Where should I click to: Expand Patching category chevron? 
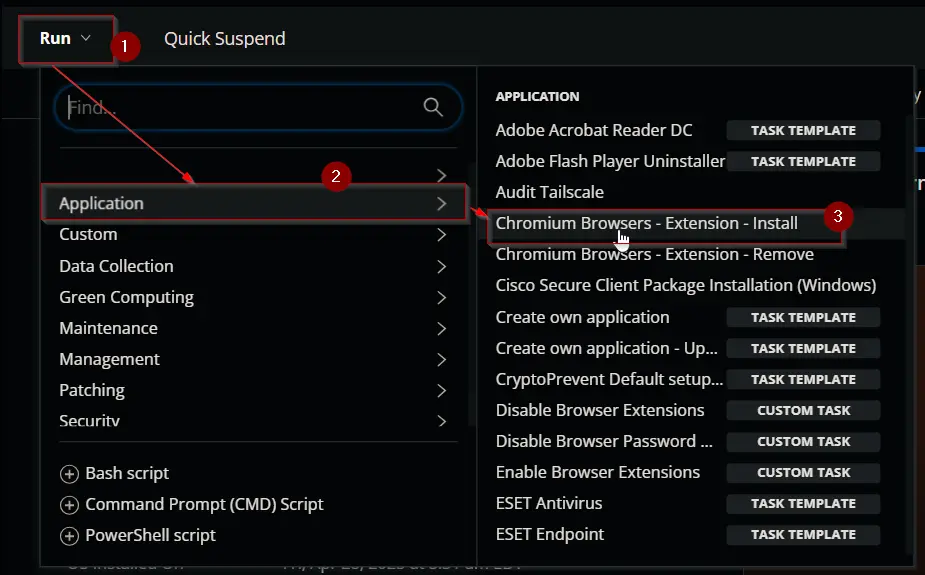point(441,390)
